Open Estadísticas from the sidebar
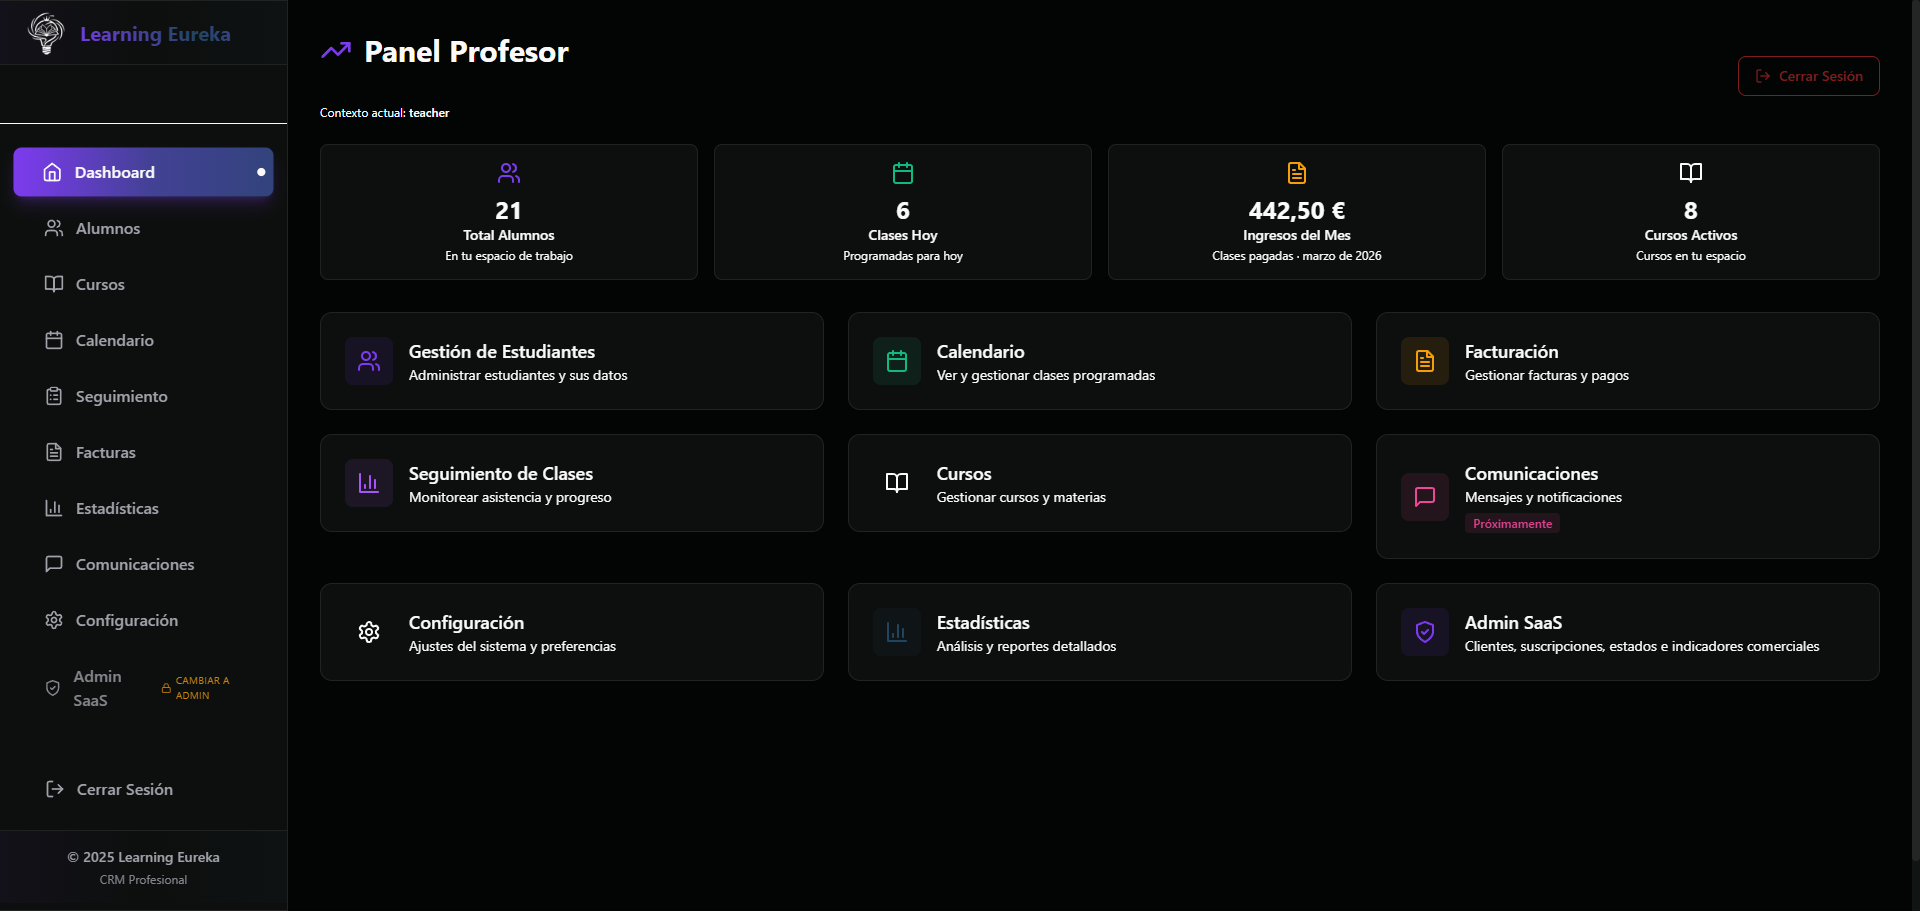Image resolution: width=1920 pixels, height=911 pixels. click(x=143, y=508)
